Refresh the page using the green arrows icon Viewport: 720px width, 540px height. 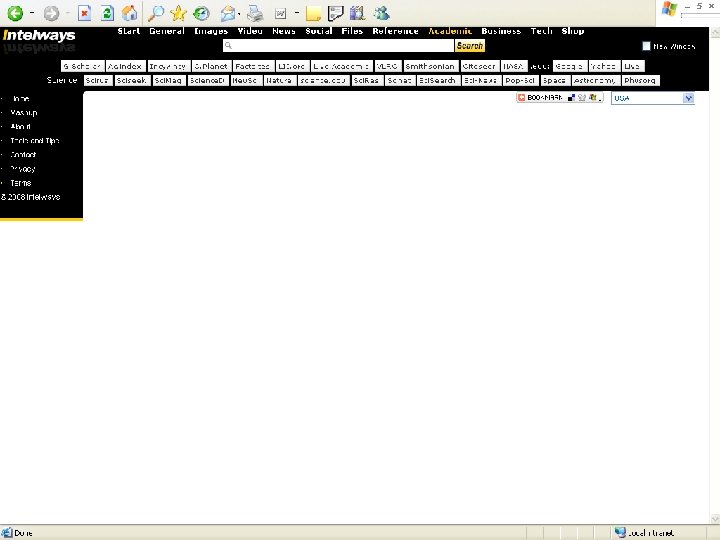(107, 13)
